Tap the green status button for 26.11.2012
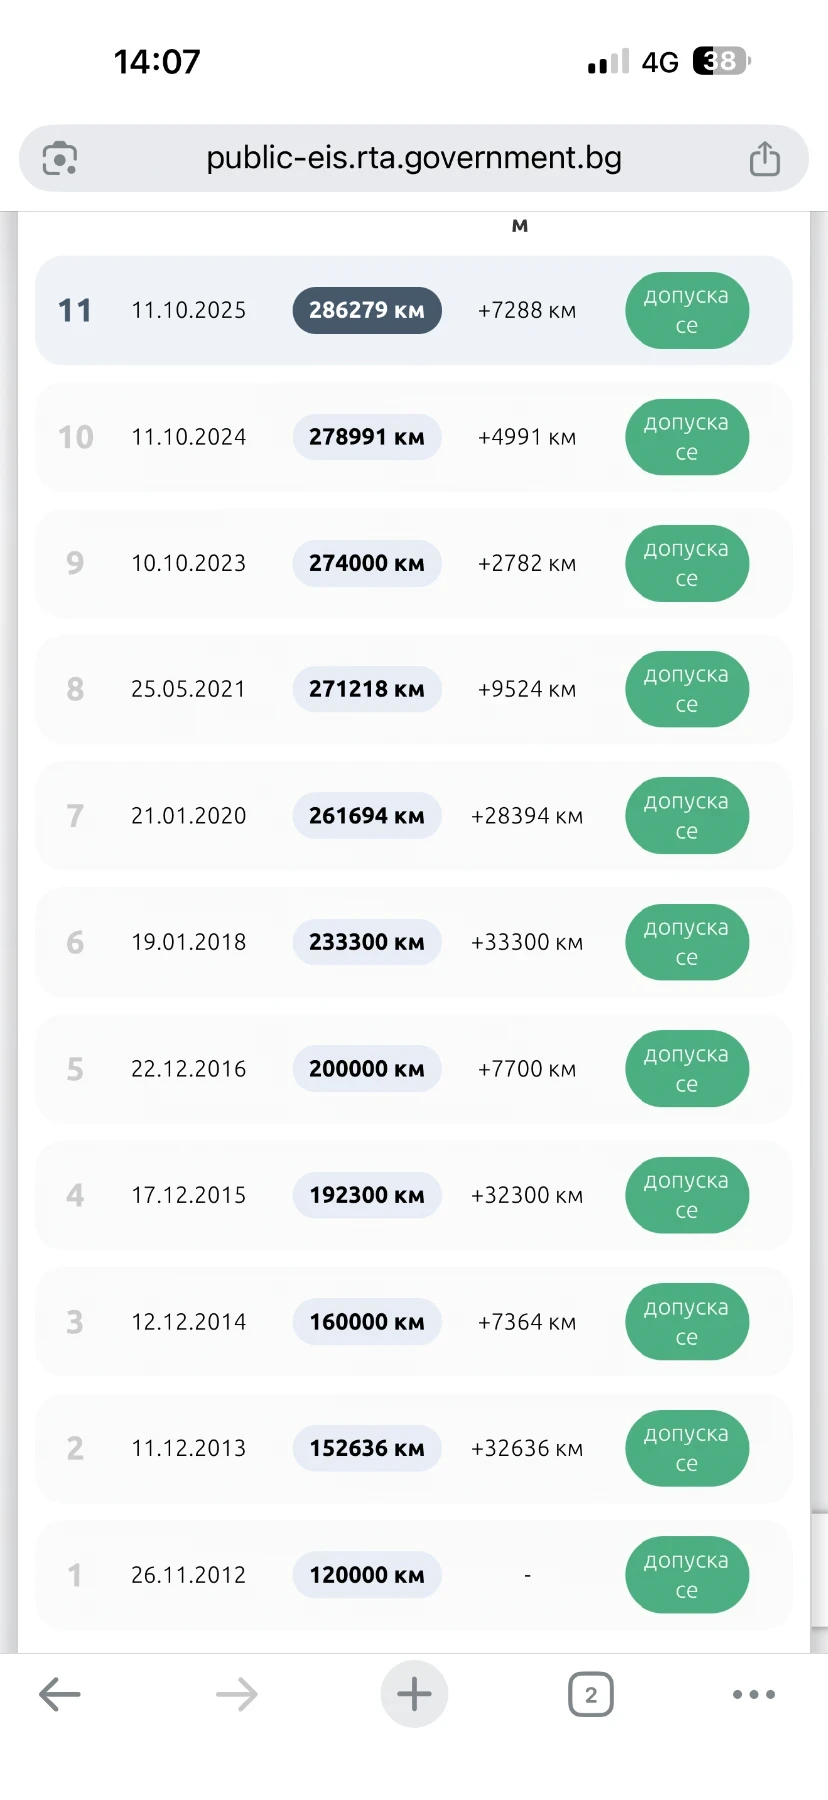 687,1575
